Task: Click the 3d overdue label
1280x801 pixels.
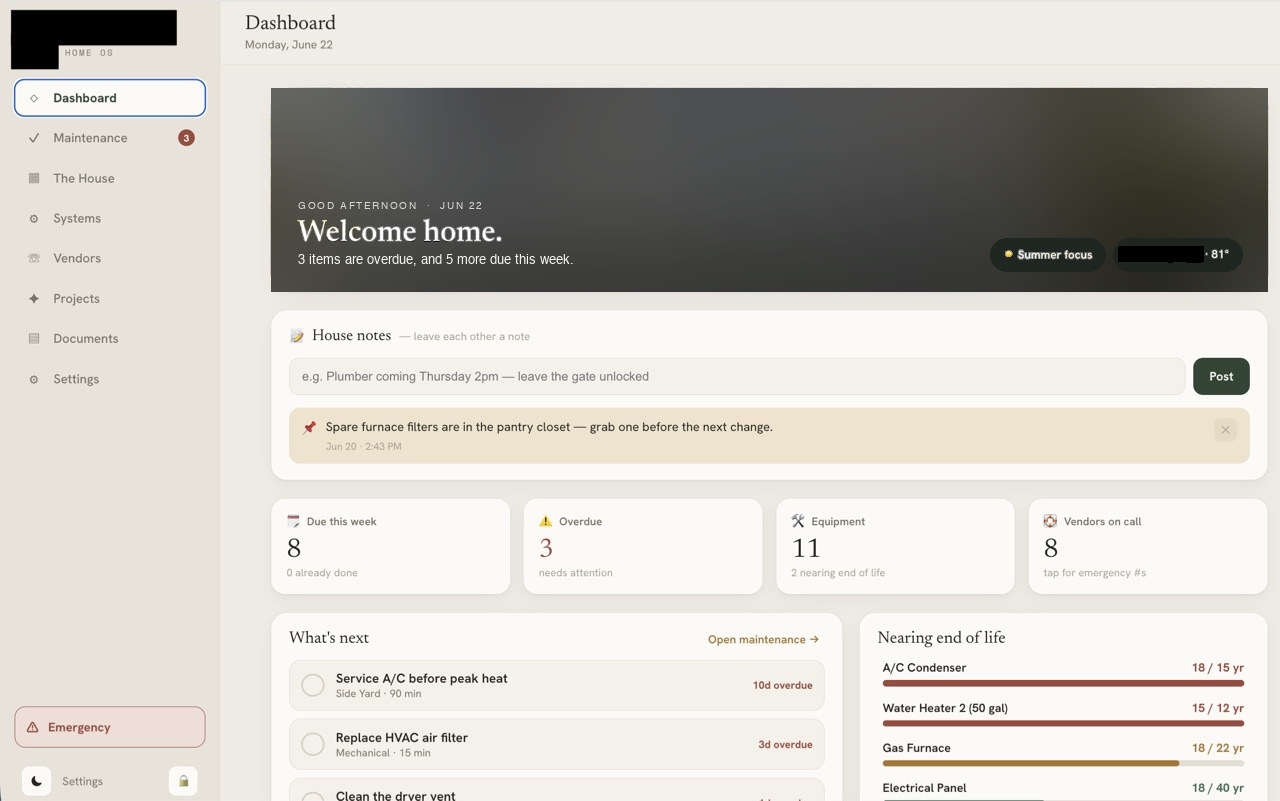Action: pos(785,744)
